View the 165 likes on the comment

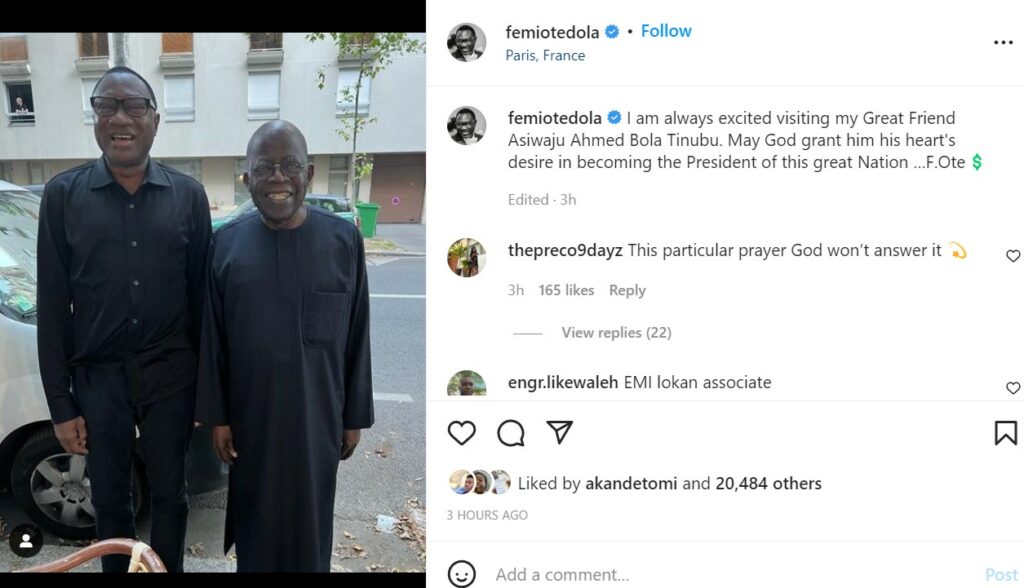click(566, 290)
